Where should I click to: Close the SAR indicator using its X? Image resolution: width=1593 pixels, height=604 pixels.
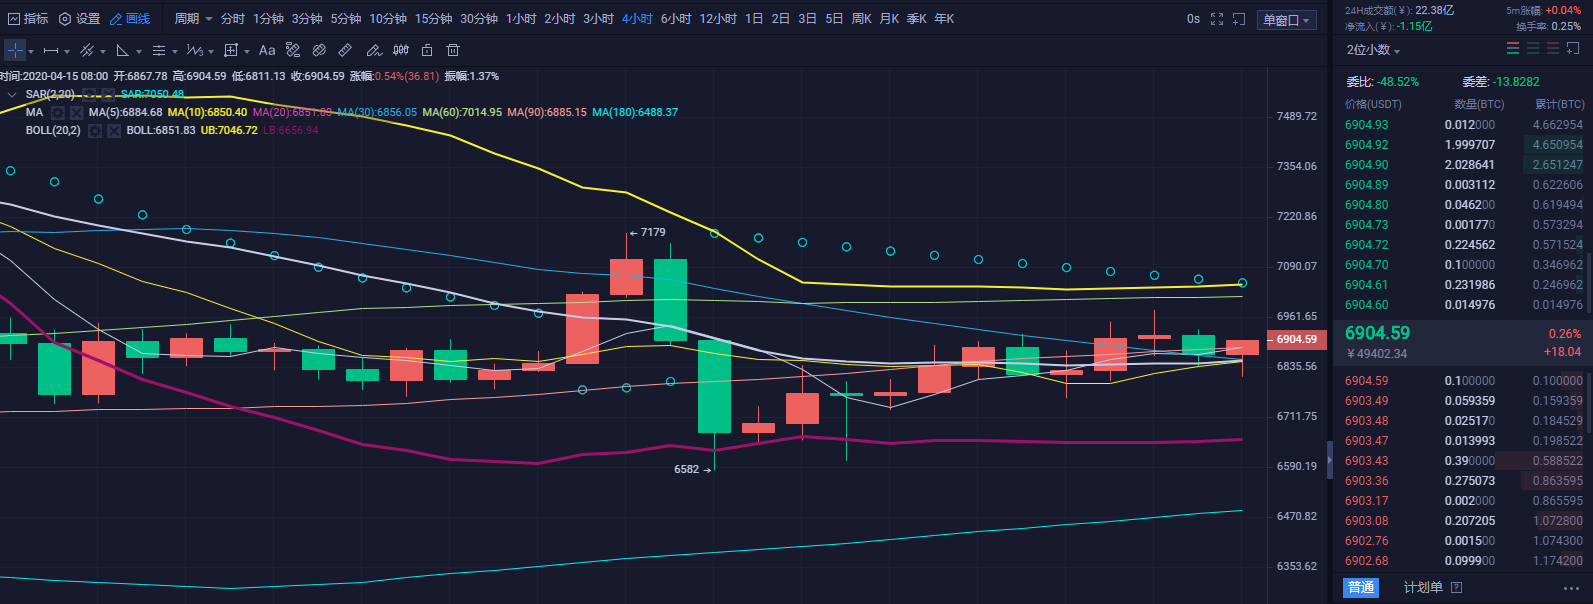[x=108, y=94]
